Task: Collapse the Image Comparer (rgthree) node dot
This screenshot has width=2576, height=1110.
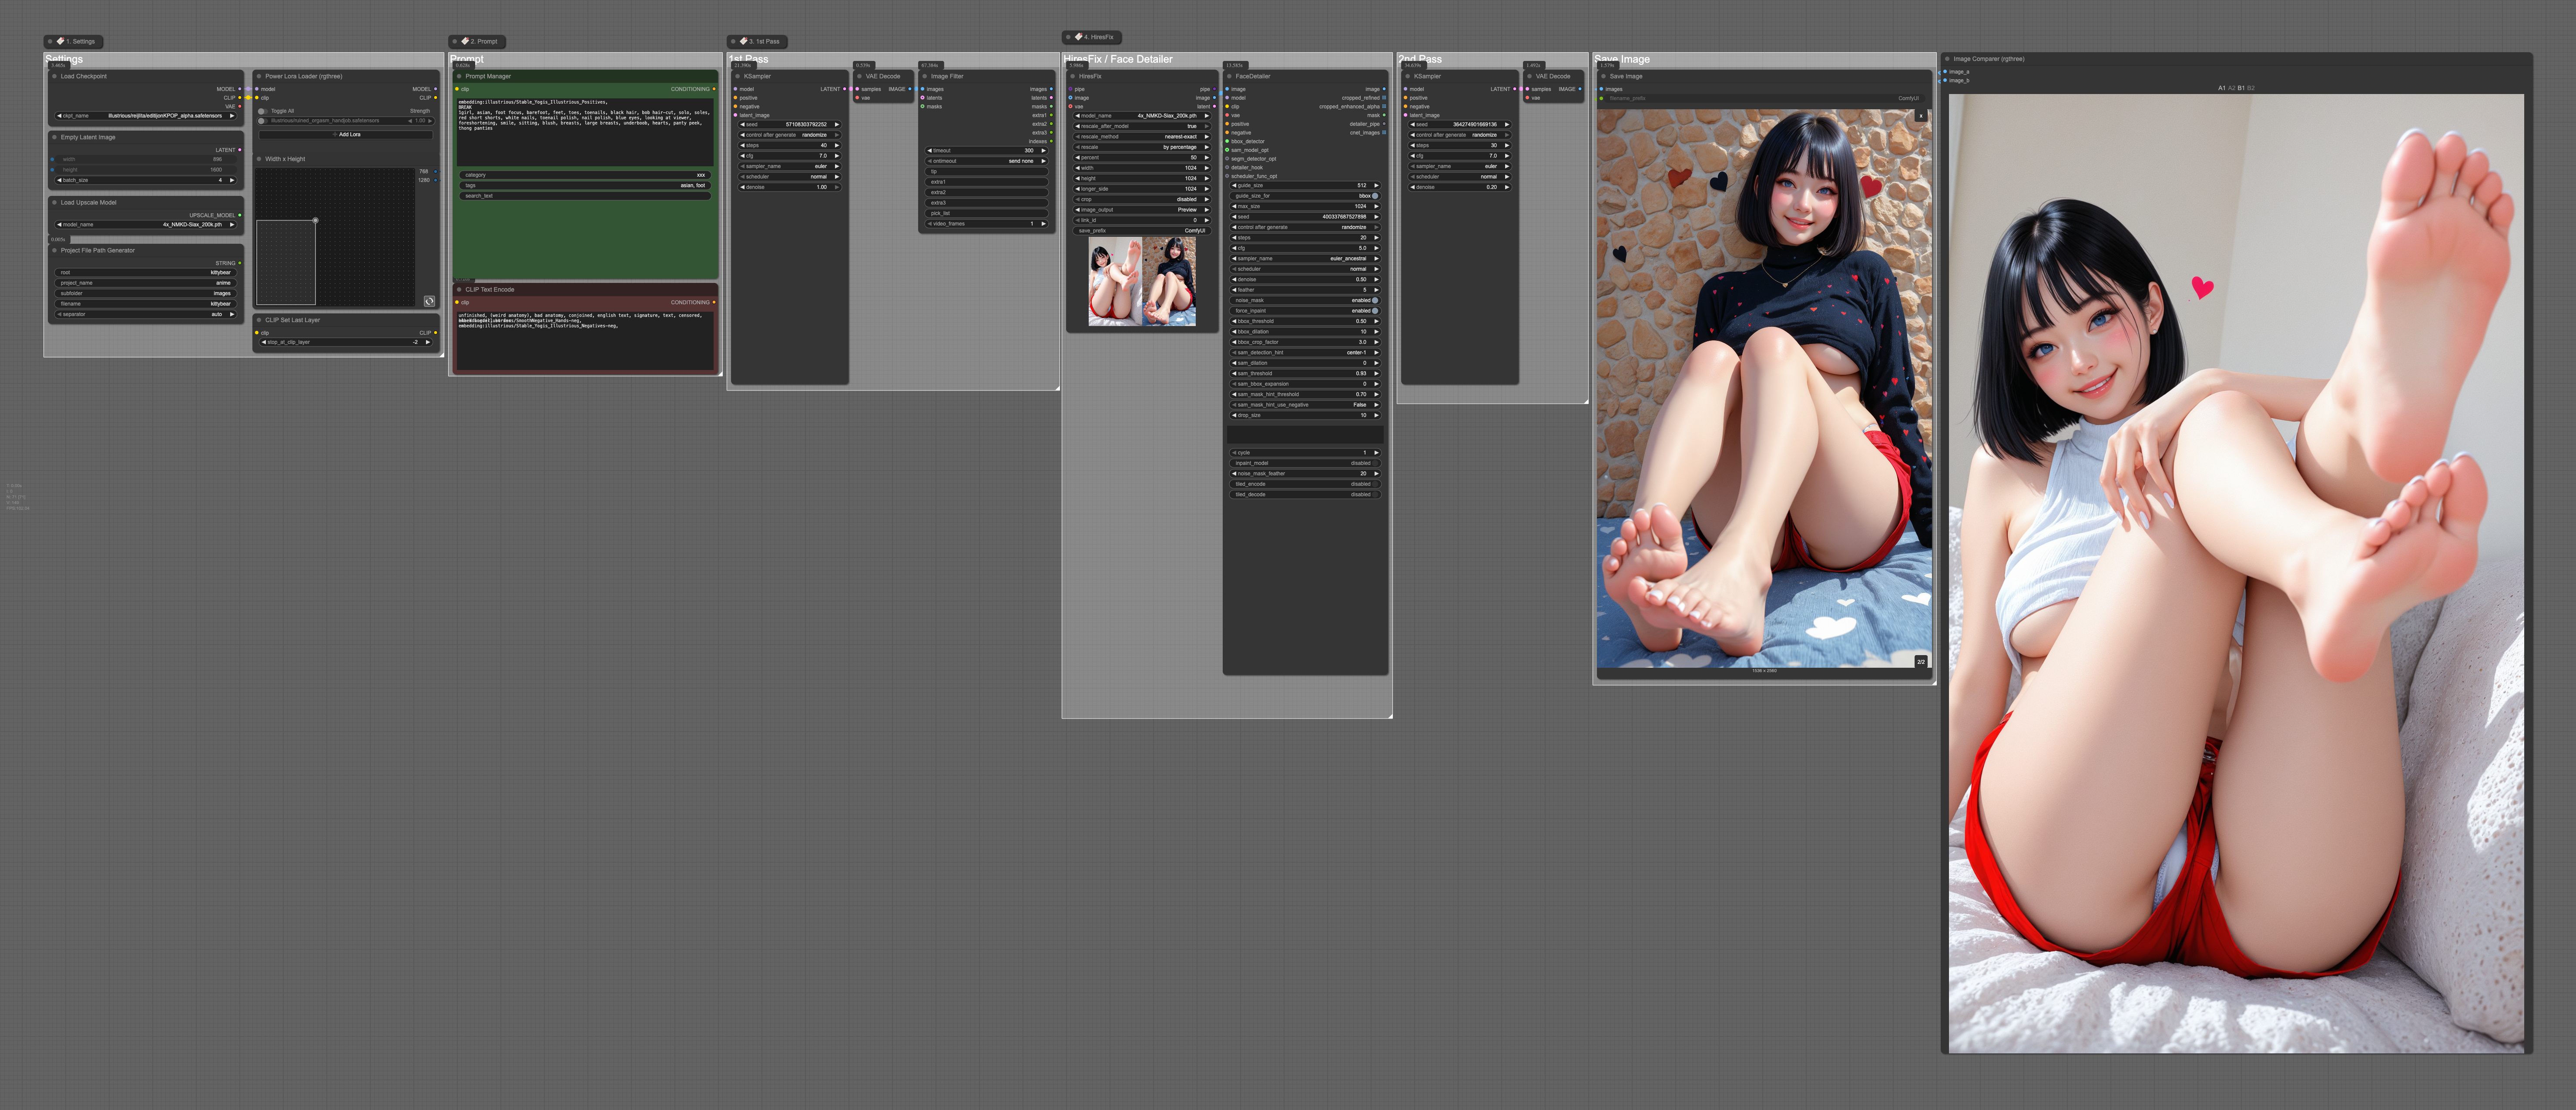Action: (1947, 59)
